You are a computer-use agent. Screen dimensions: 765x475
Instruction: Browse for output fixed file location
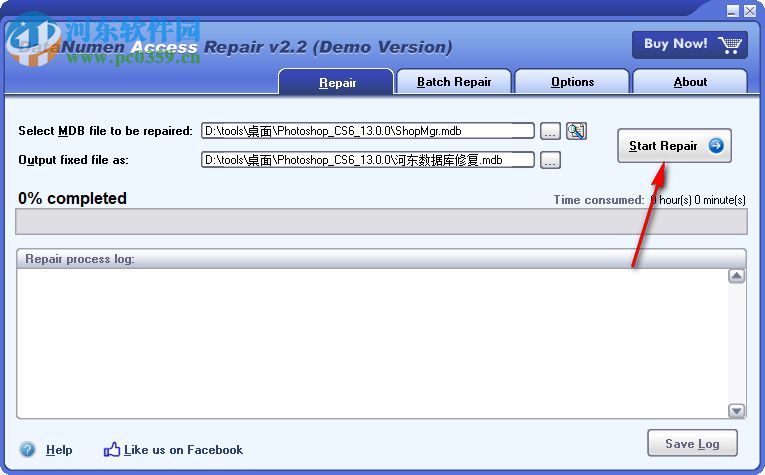pos(550,160)
